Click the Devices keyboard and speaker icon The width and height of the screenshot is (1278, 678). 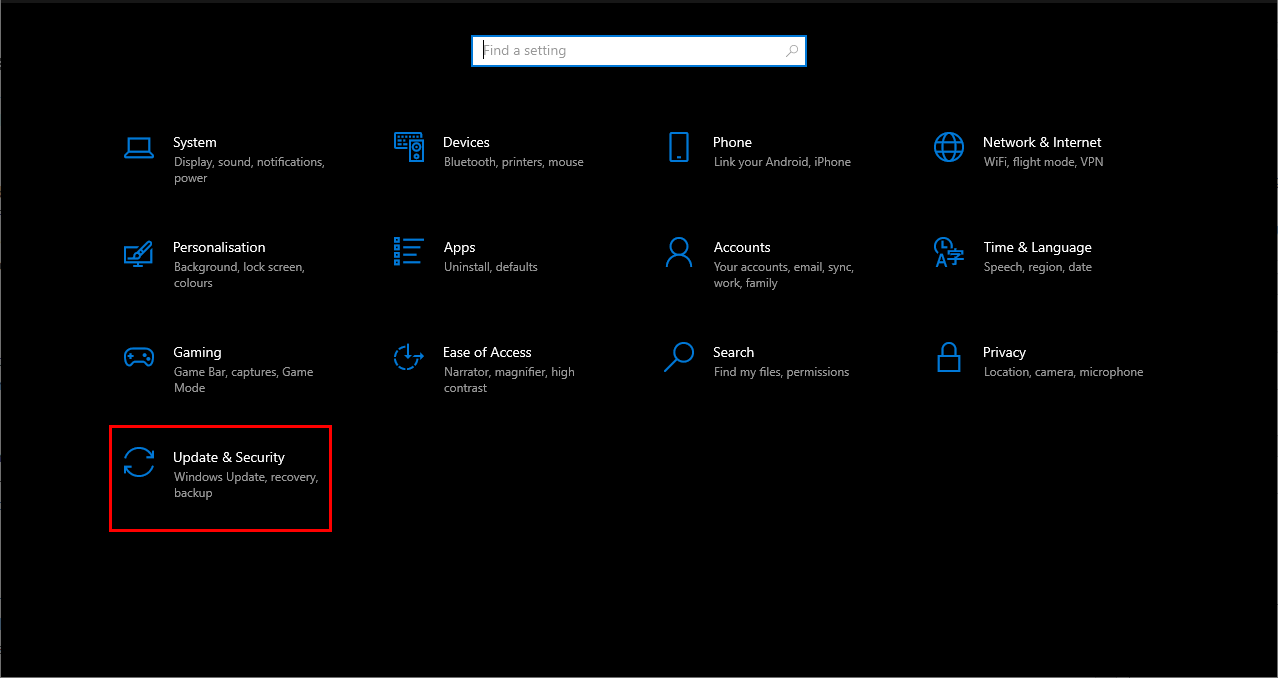pyautogui.click(x=409, y=147)
